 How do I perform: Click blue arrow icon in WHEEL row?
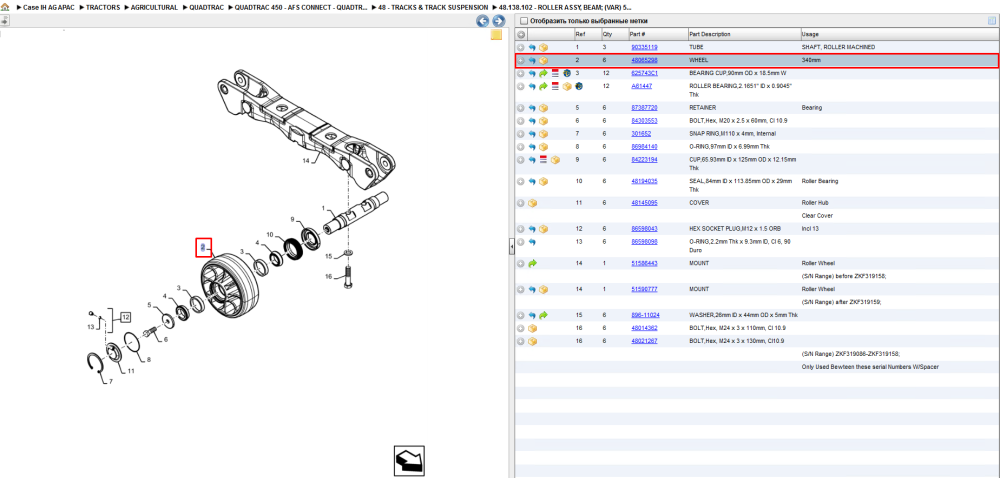[x=532, y=61]
